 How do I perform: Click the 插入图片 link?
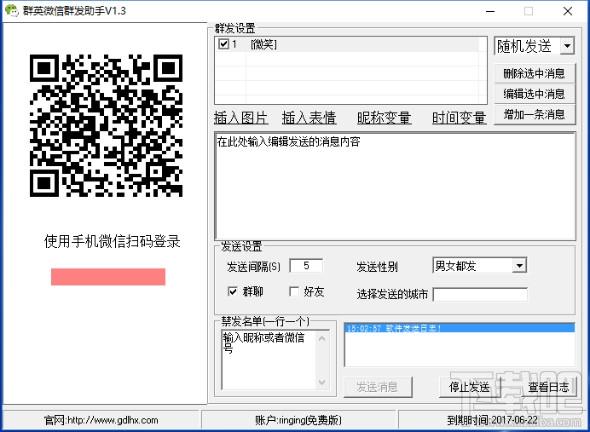pyautogui.click(x=241, y=118)
